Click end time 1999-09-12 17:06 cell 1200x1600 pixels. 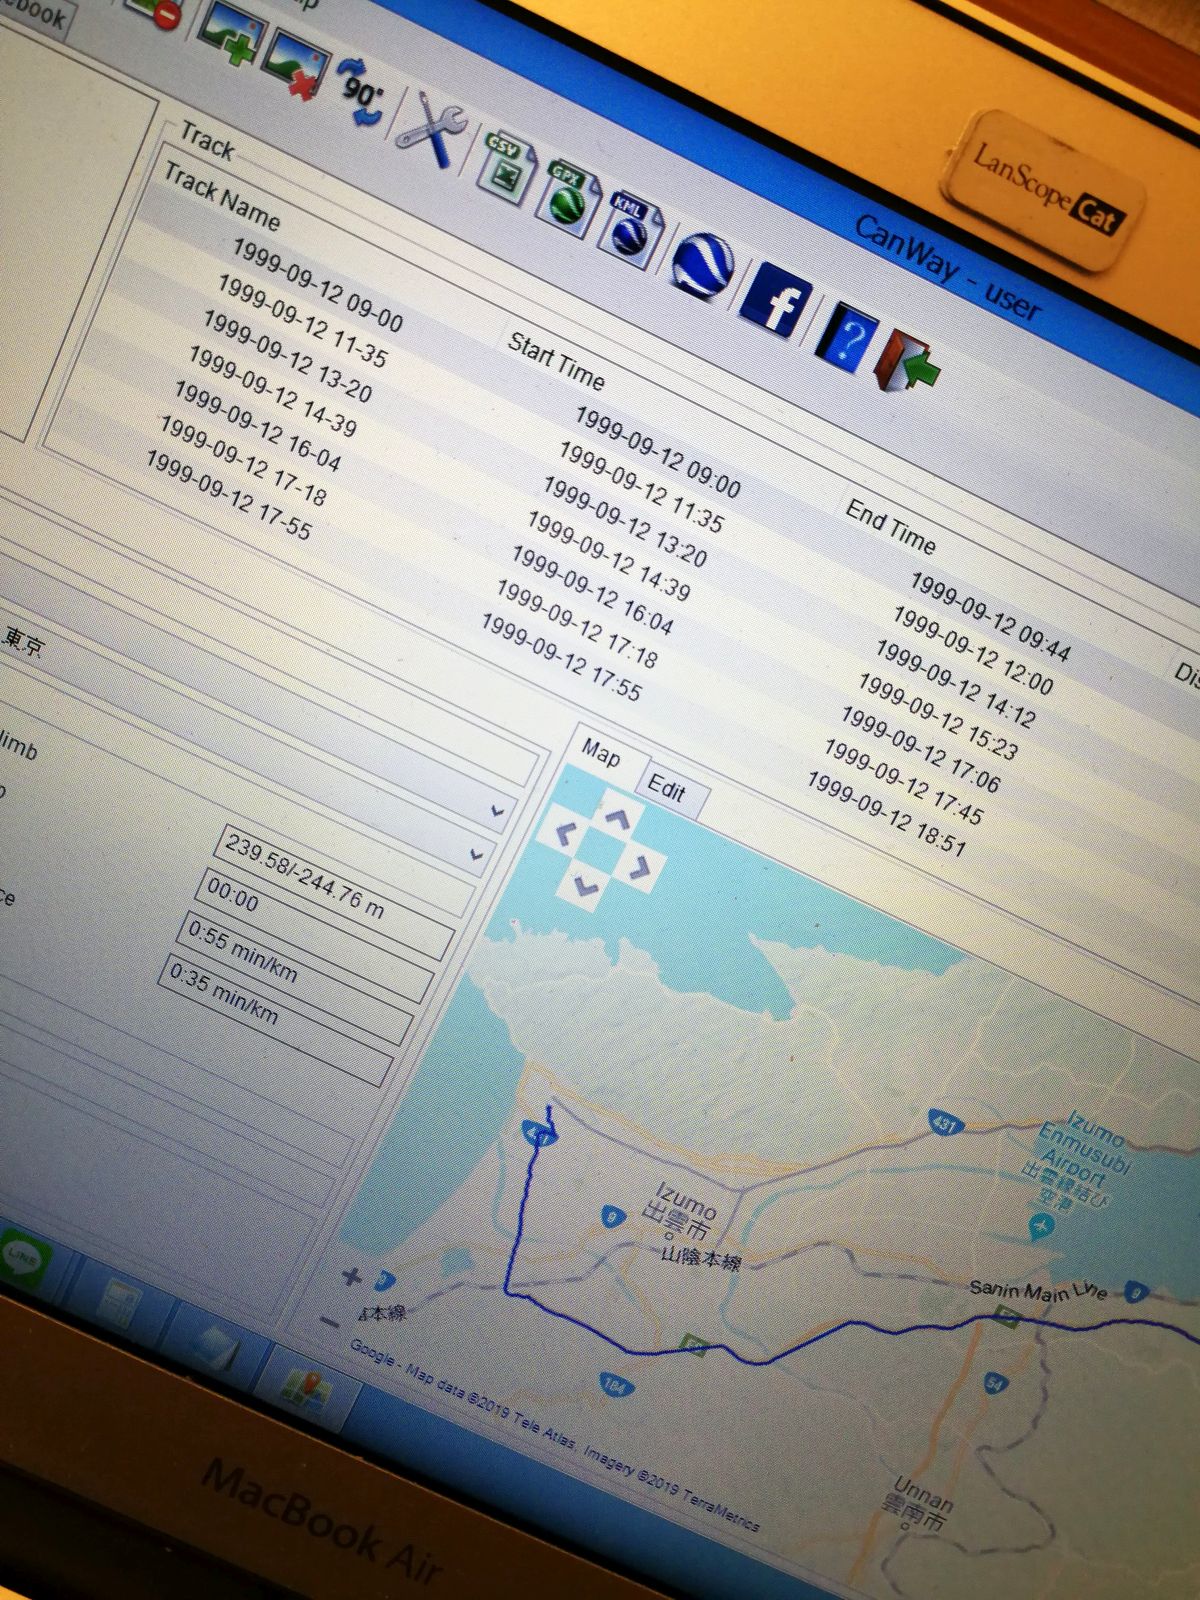(920, 749)
